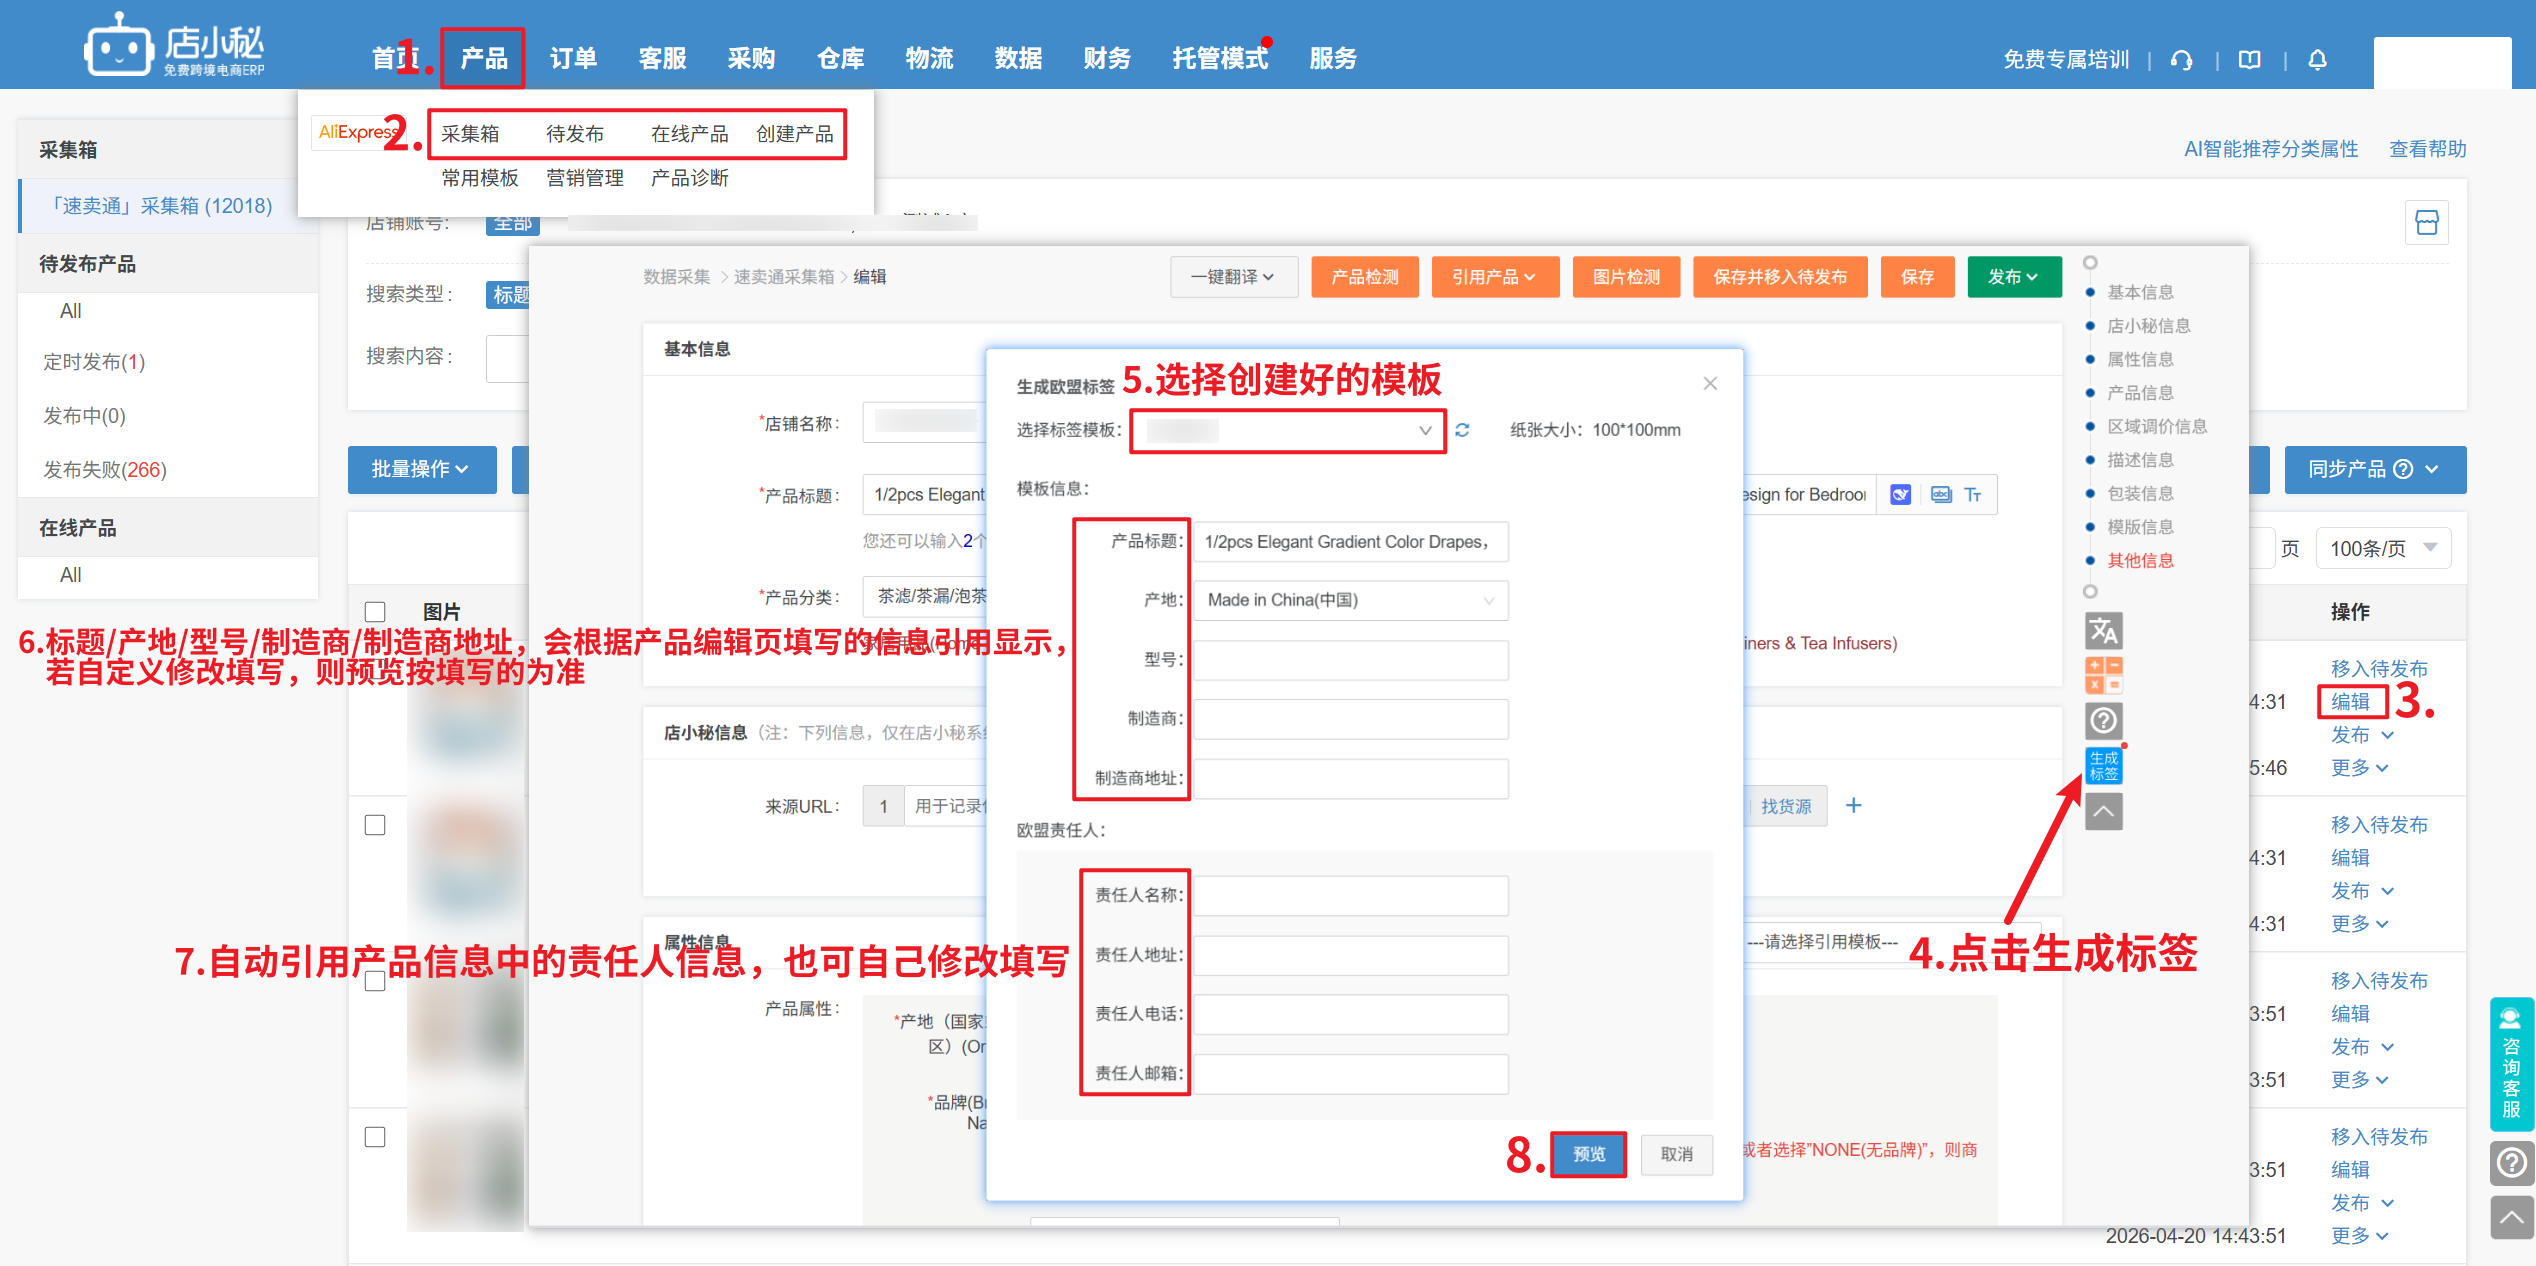This screenshot has width=2536, height=1266.
Task: Check the last visible product row checkbox
Action: click(375, 1137)
